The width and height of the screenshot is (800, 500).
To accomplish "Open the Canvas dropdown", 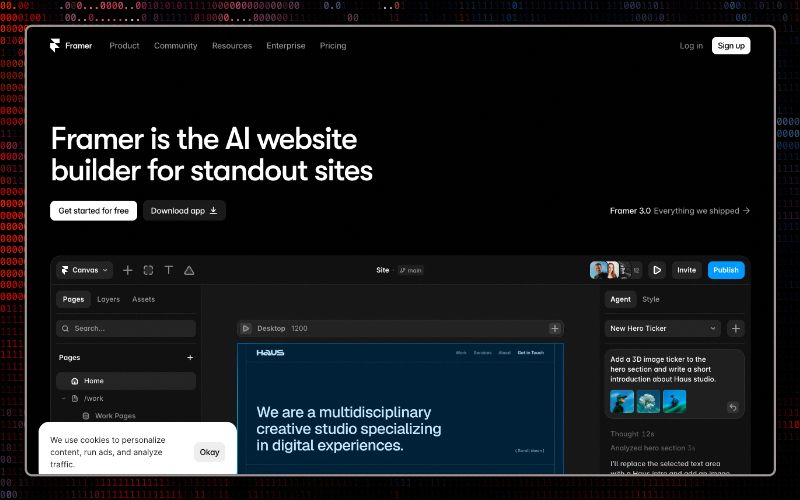I will (85, 270).
